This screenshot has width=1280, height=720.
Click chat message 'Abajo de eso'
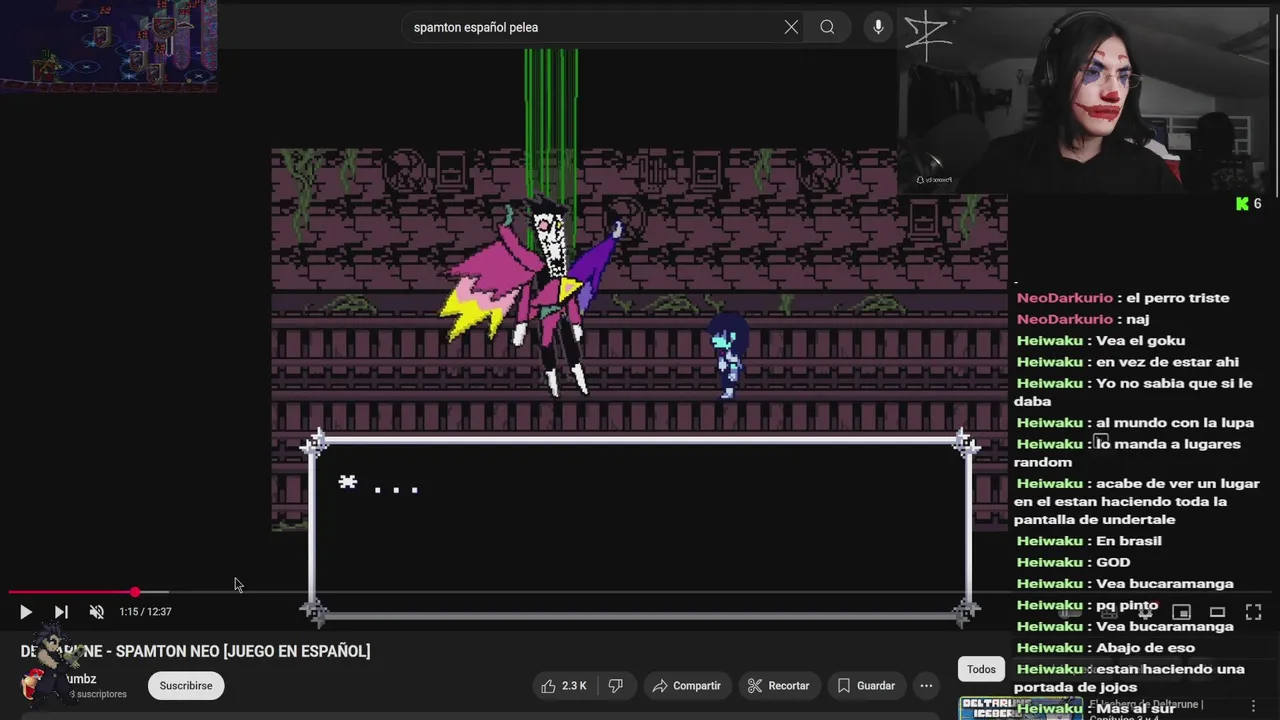1145,648
